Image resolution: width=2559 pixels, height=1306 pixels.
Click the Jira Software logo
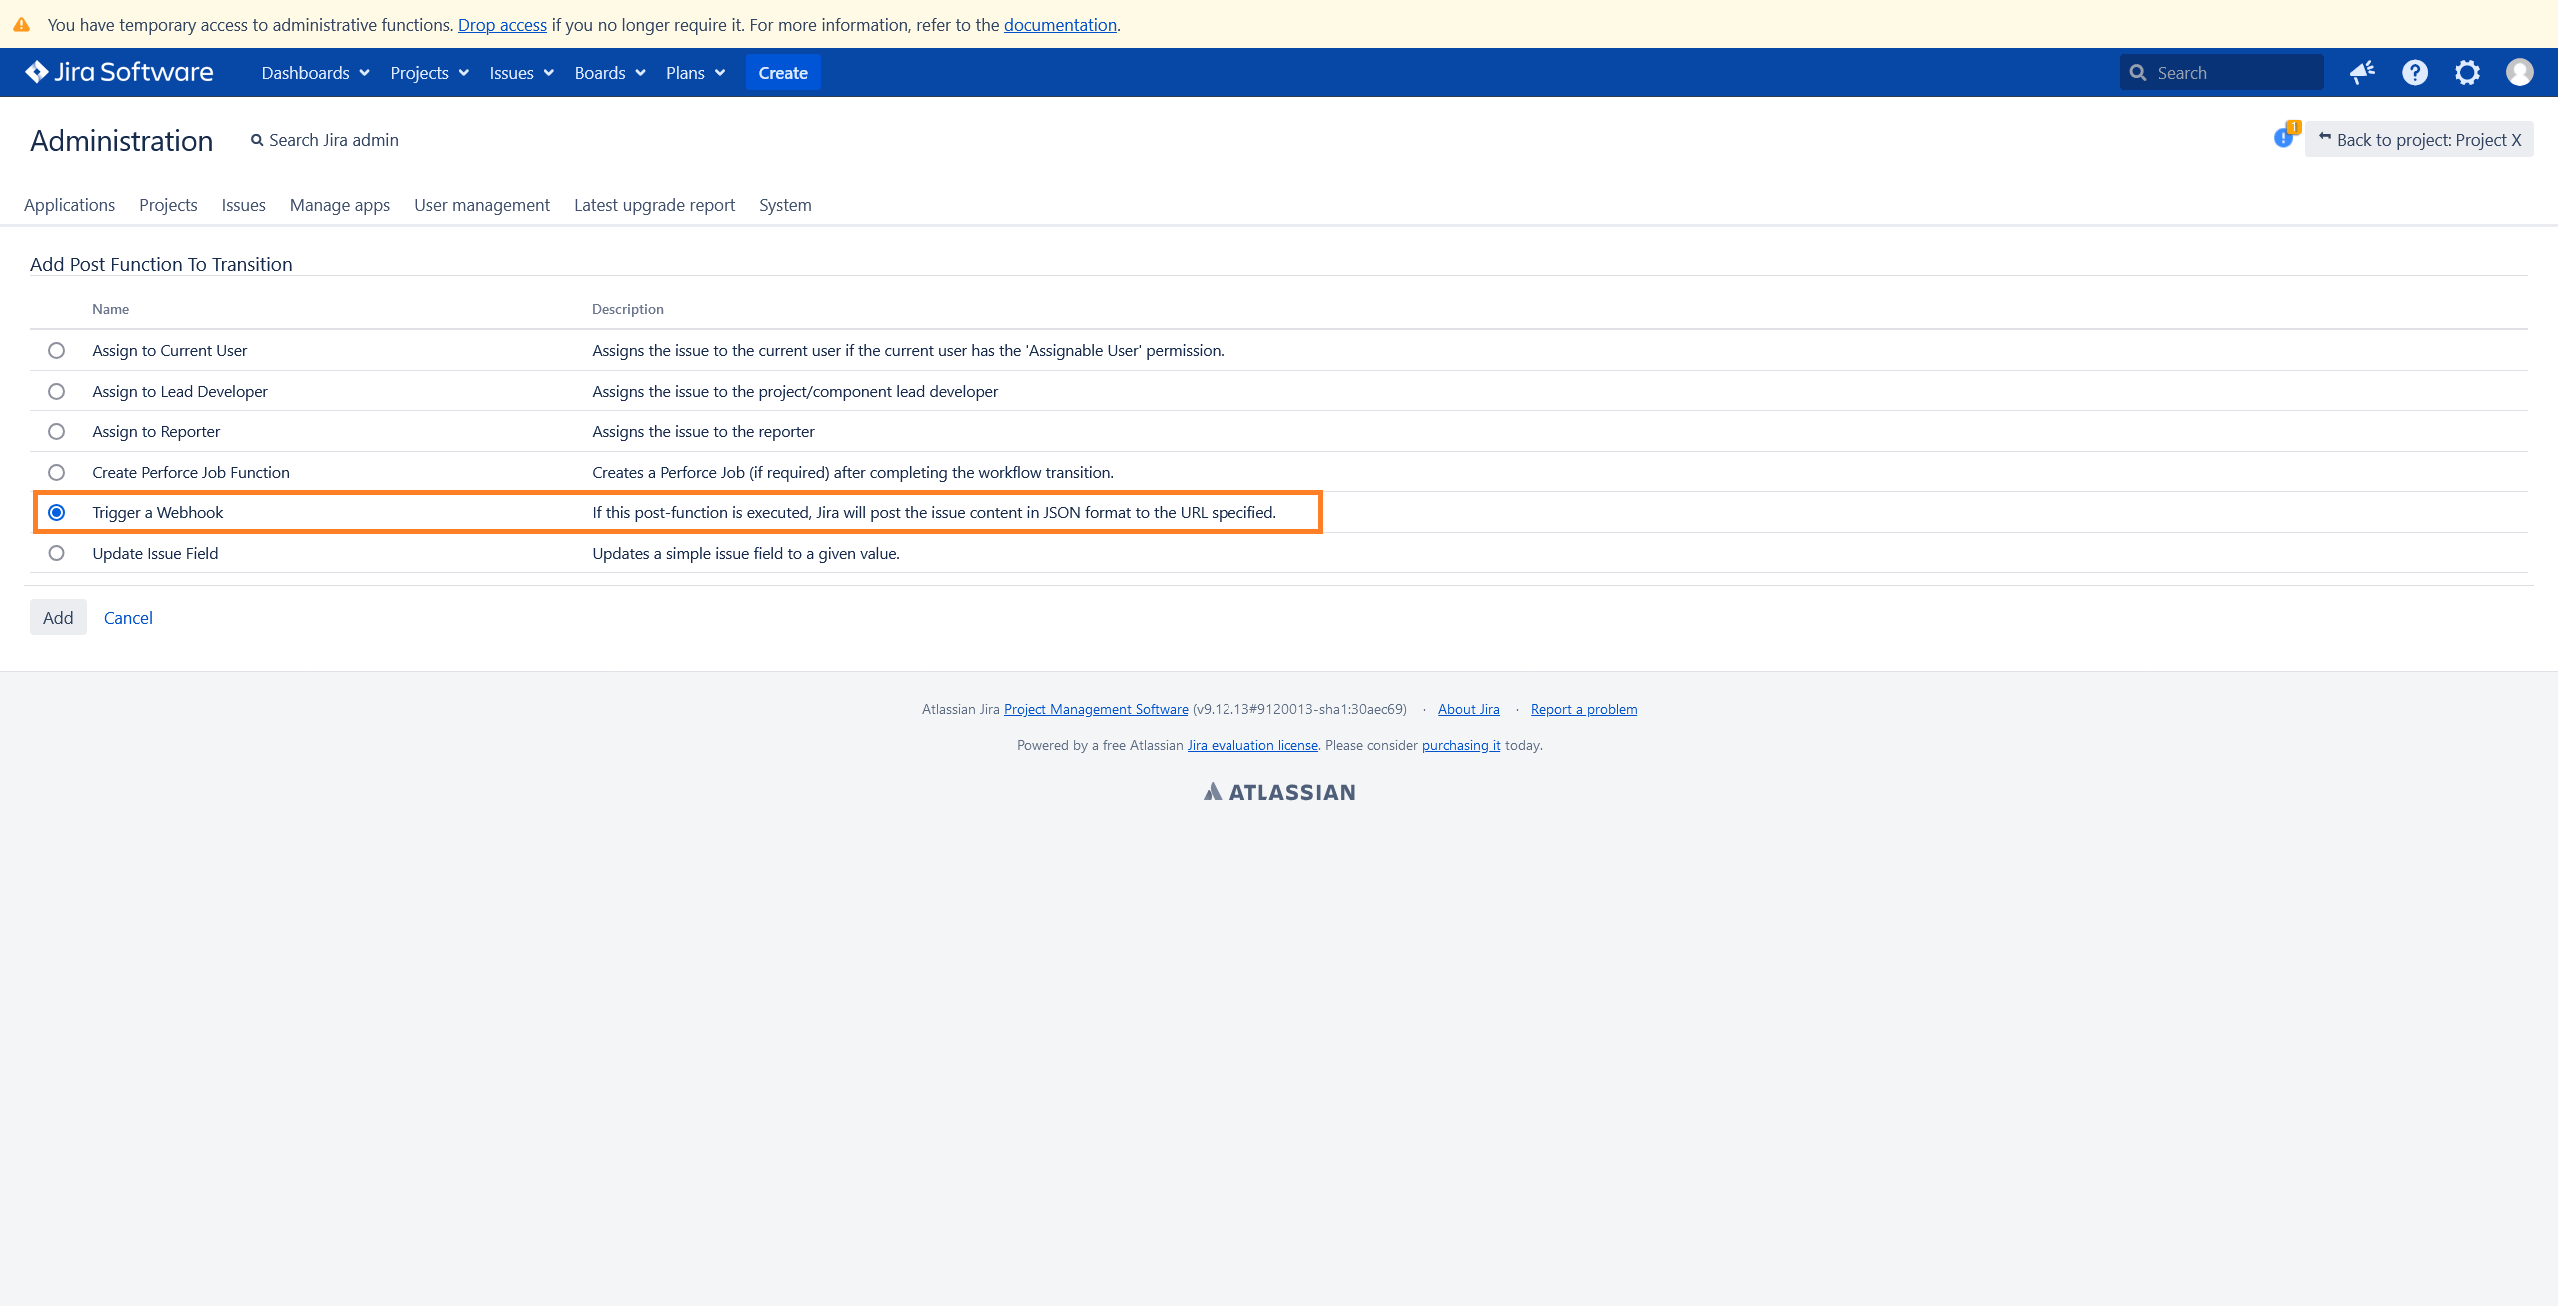pos(119,72)
